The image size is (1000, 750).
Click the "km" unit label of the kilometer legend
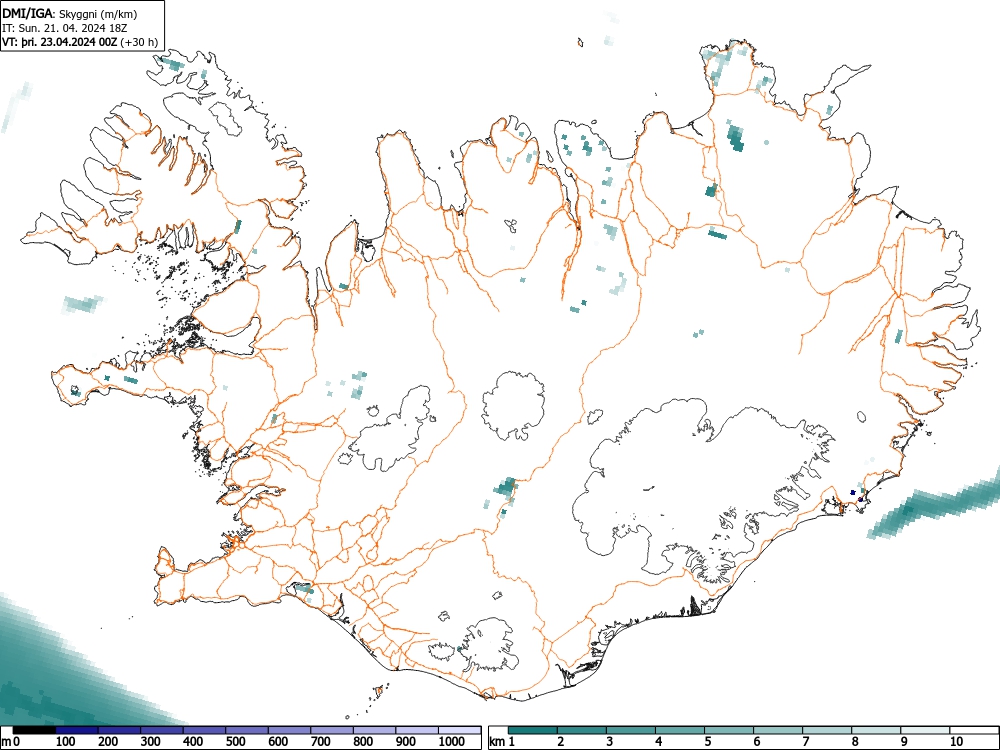[x=497, y=742]
